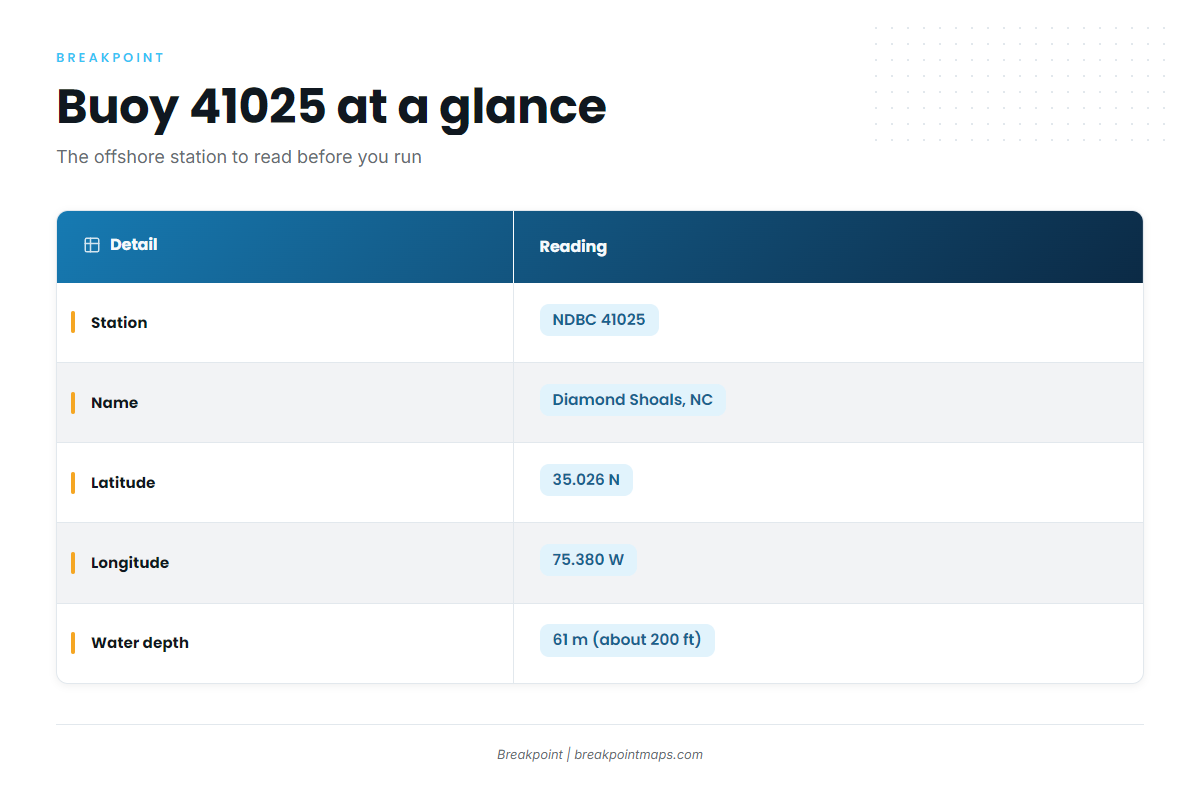Screen dimensions: 1200x789
Task: Select the 35.026 N latitude value
Action: (586, 480)
